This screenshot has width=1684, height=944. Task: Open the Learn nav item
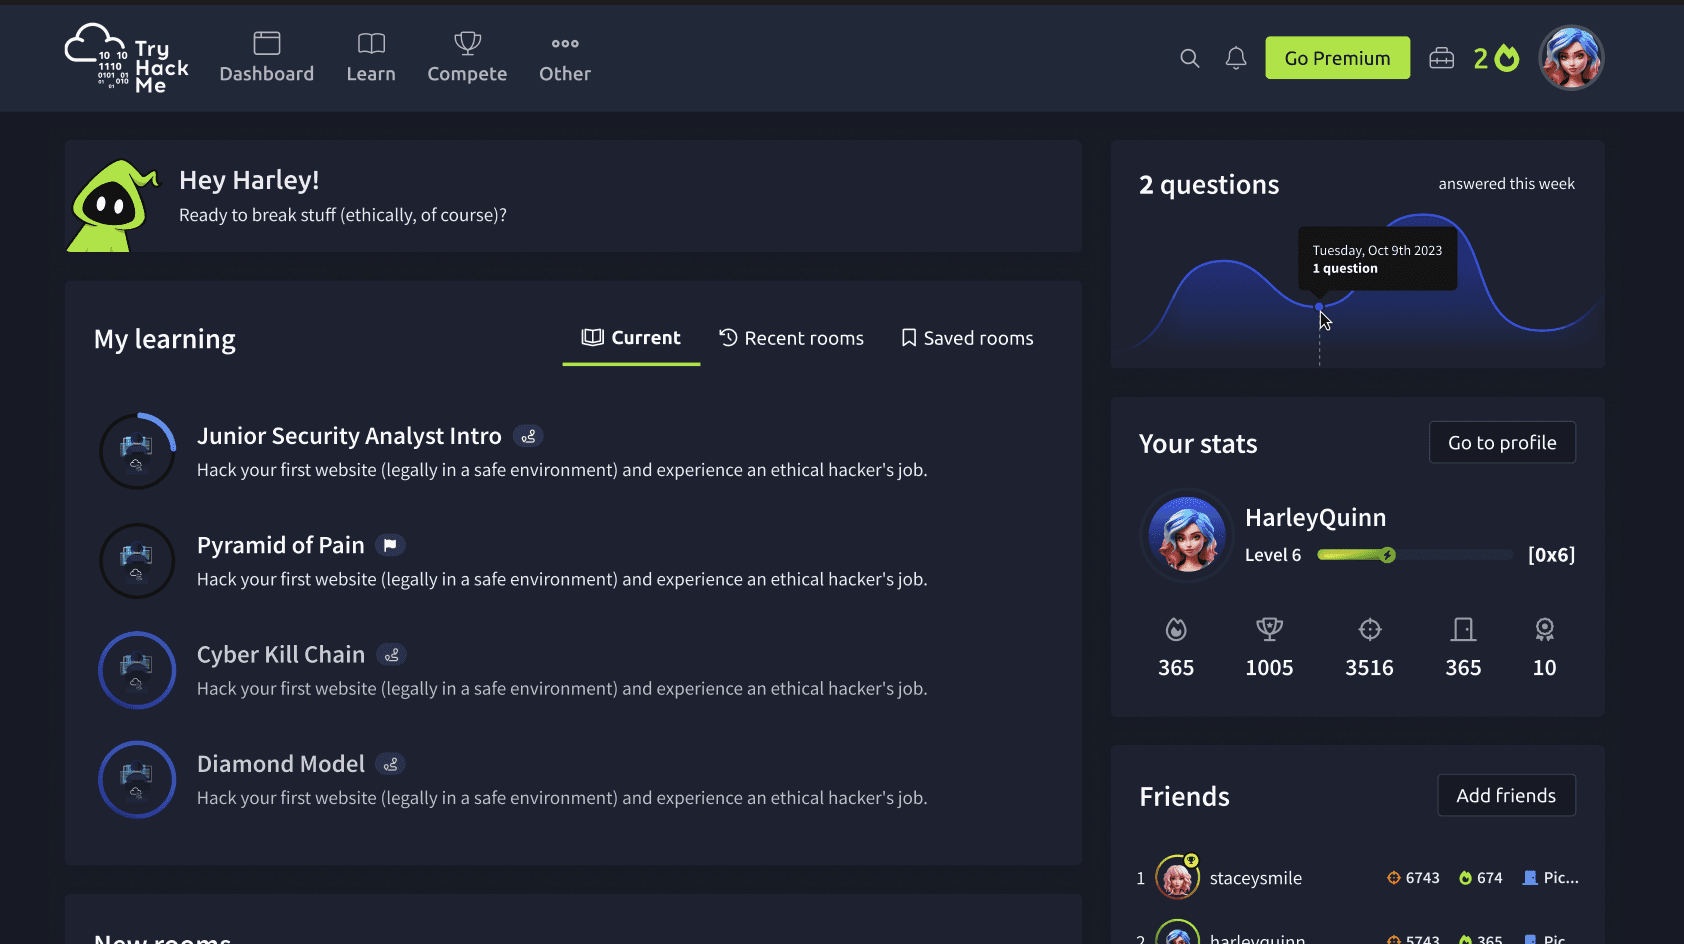click(x=371, y=58)
